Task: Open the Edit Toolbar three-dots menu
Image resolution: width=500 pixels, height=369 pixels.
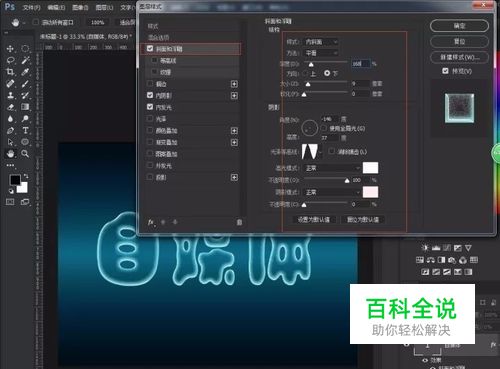Action: pyautogui.click(x=10, y=165)
